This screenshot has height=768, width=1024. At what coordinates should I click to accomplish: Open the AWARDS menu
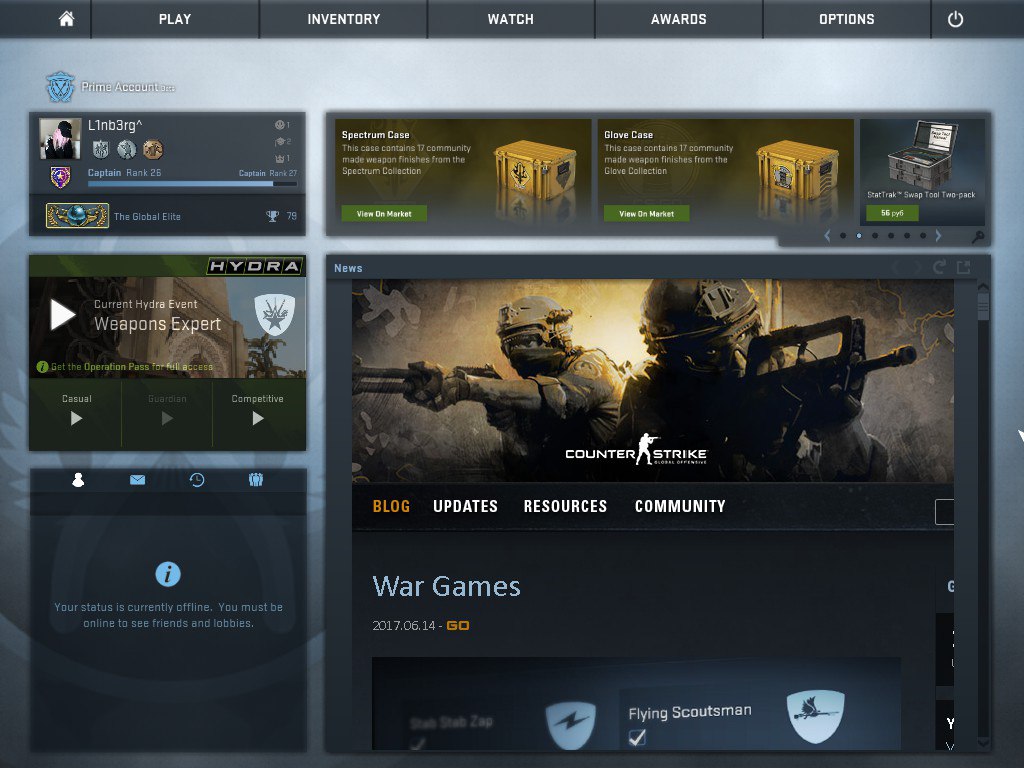click(x=679, y=19)
